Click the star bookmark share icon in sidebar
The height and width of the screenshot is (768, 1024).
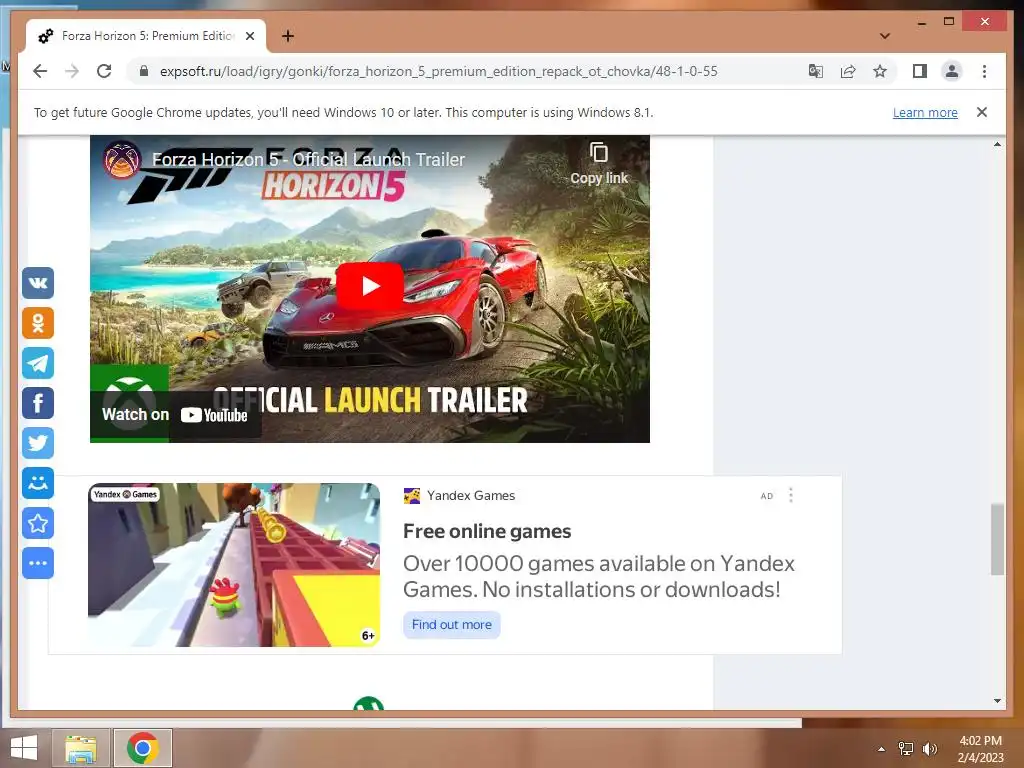(x=38, y=523)
